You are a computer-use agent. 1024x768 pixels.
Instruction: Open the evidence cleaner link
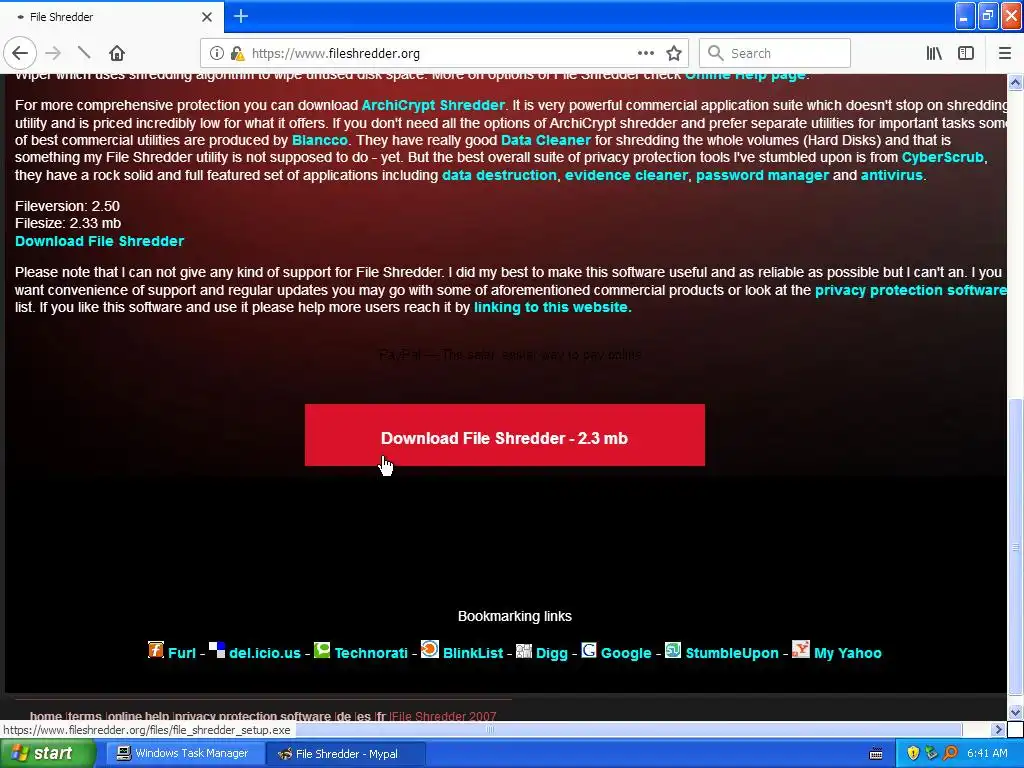click(x=626, y=175)
